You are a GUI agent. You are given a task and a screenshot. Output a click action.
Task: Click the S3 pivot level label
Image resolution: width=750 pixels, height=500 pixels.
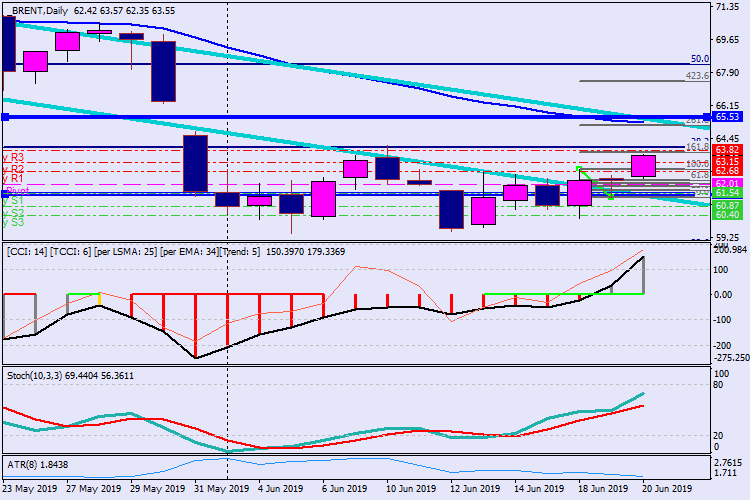14,222
